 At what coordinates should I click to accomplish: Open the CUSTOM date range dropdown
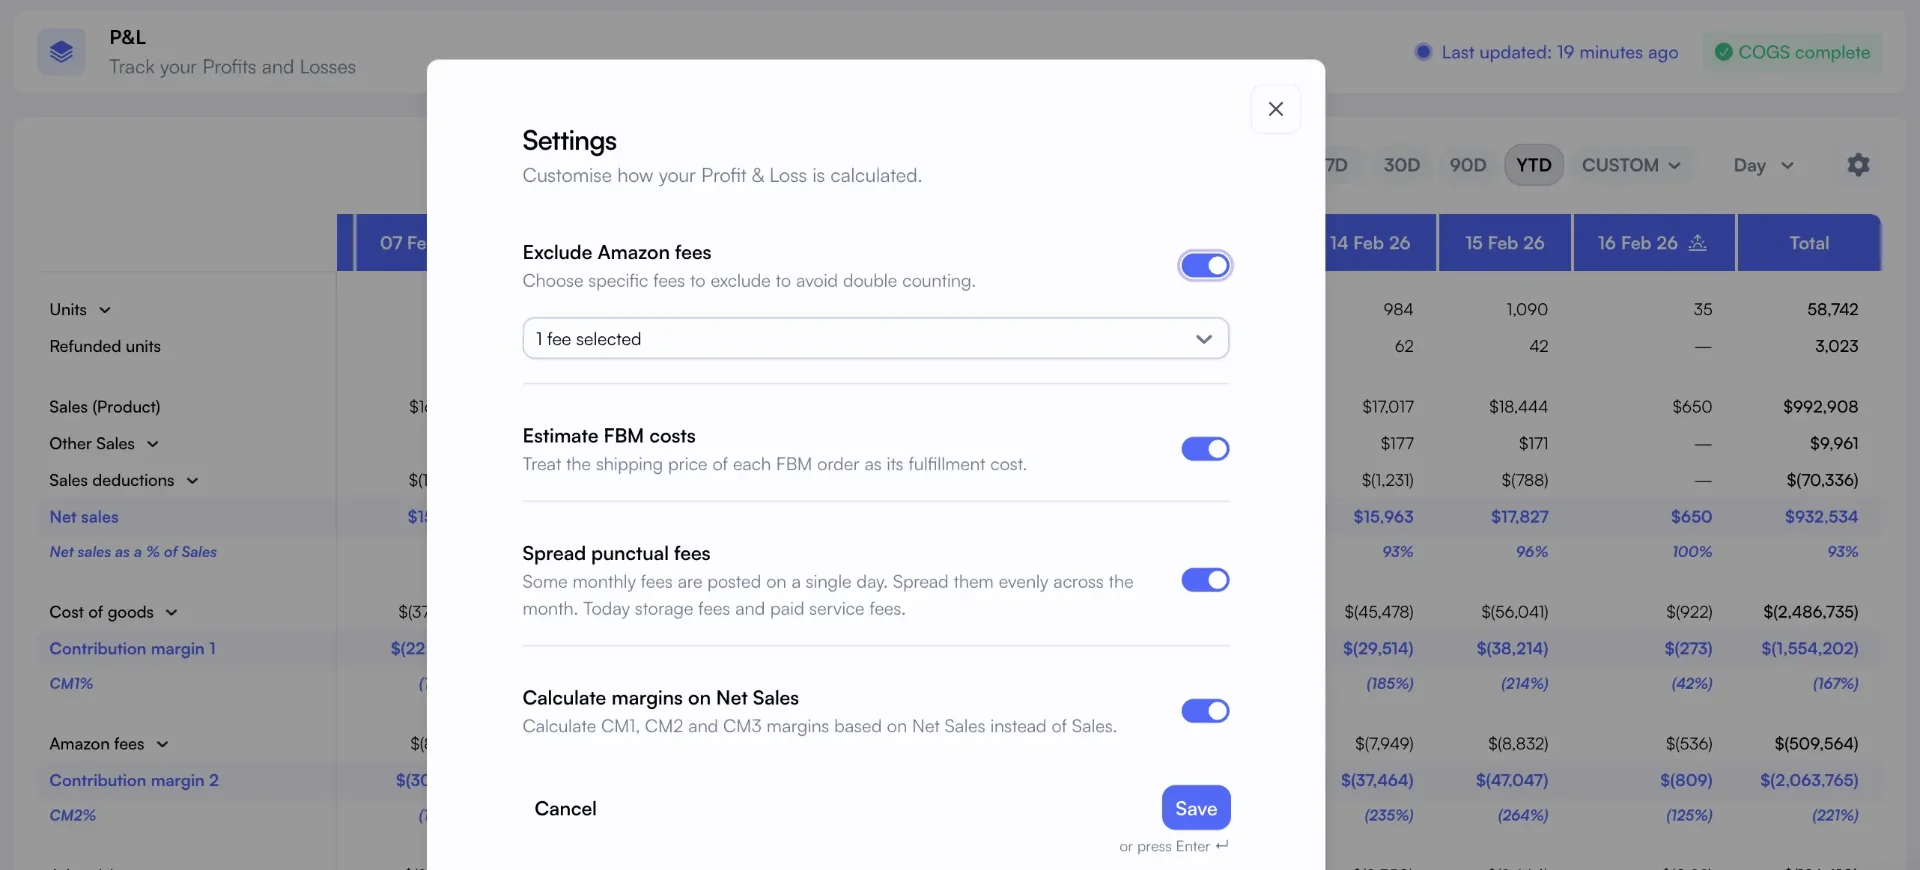[x=1631, y=165]
